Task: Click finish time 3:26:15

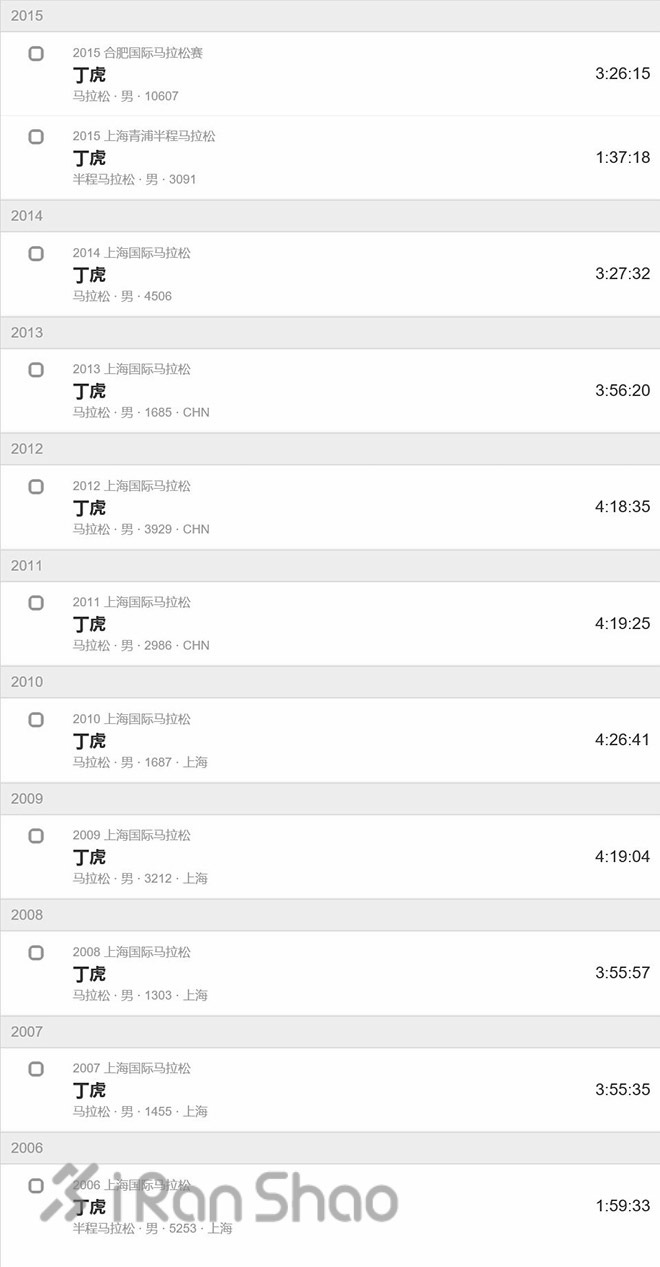Action: (623, 73)
